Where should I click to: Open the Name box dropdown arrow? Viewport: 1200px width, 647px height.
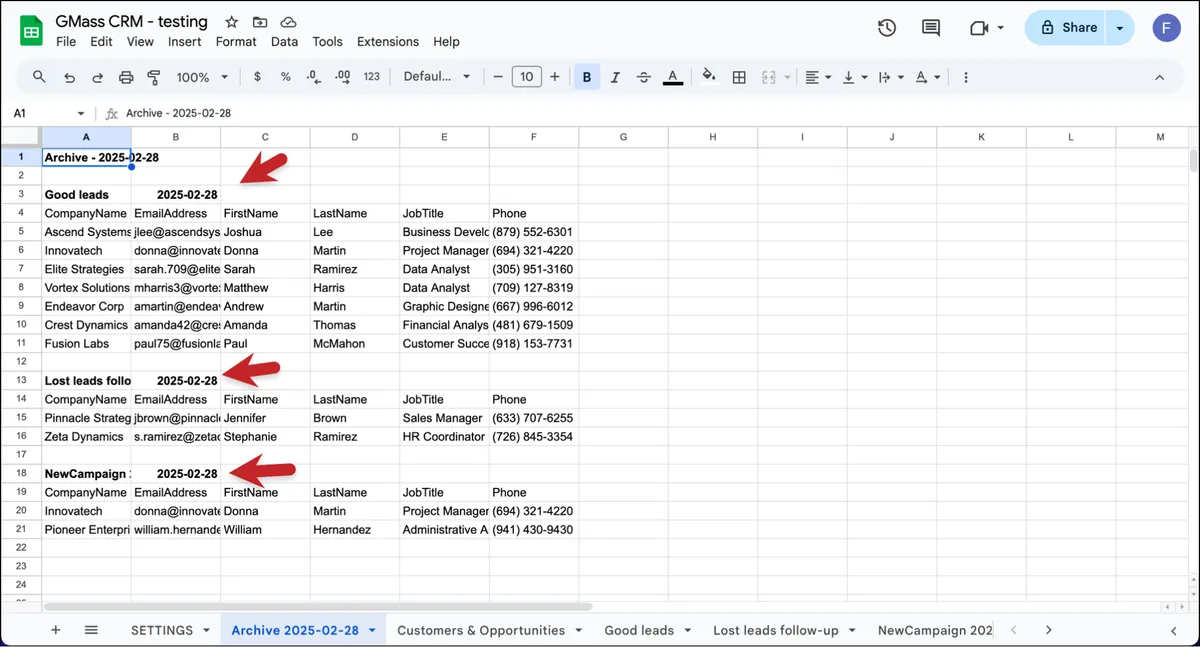(x=81, y=114)
